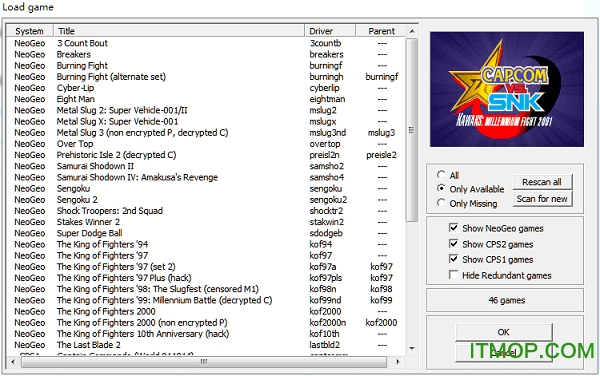
Task: Click the horizontal scrollbar right arrow
Action: (398, 361)
